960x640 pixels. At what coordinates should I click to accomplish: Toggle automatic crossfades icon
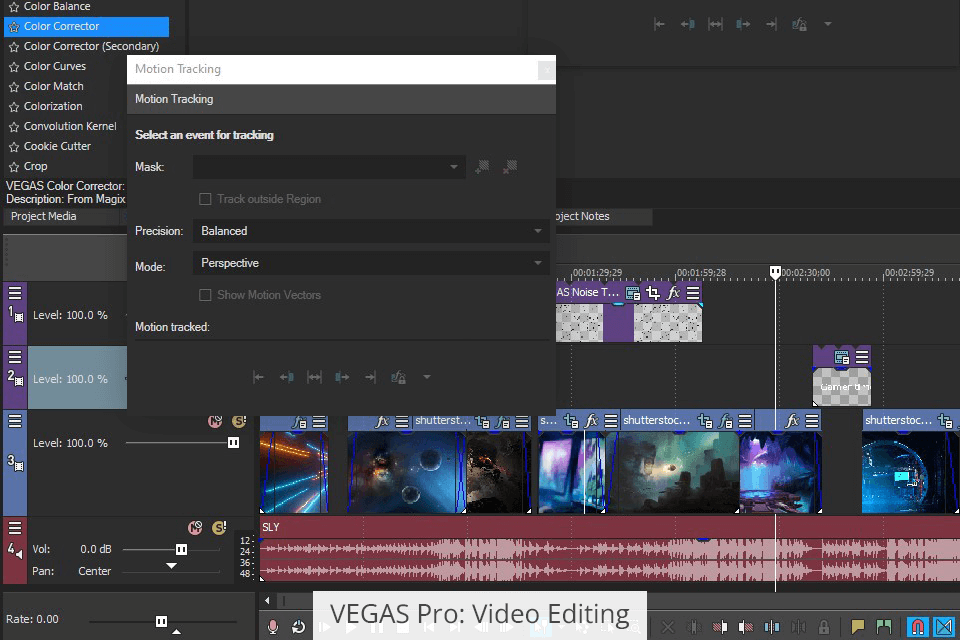click(x=944, y=627)
